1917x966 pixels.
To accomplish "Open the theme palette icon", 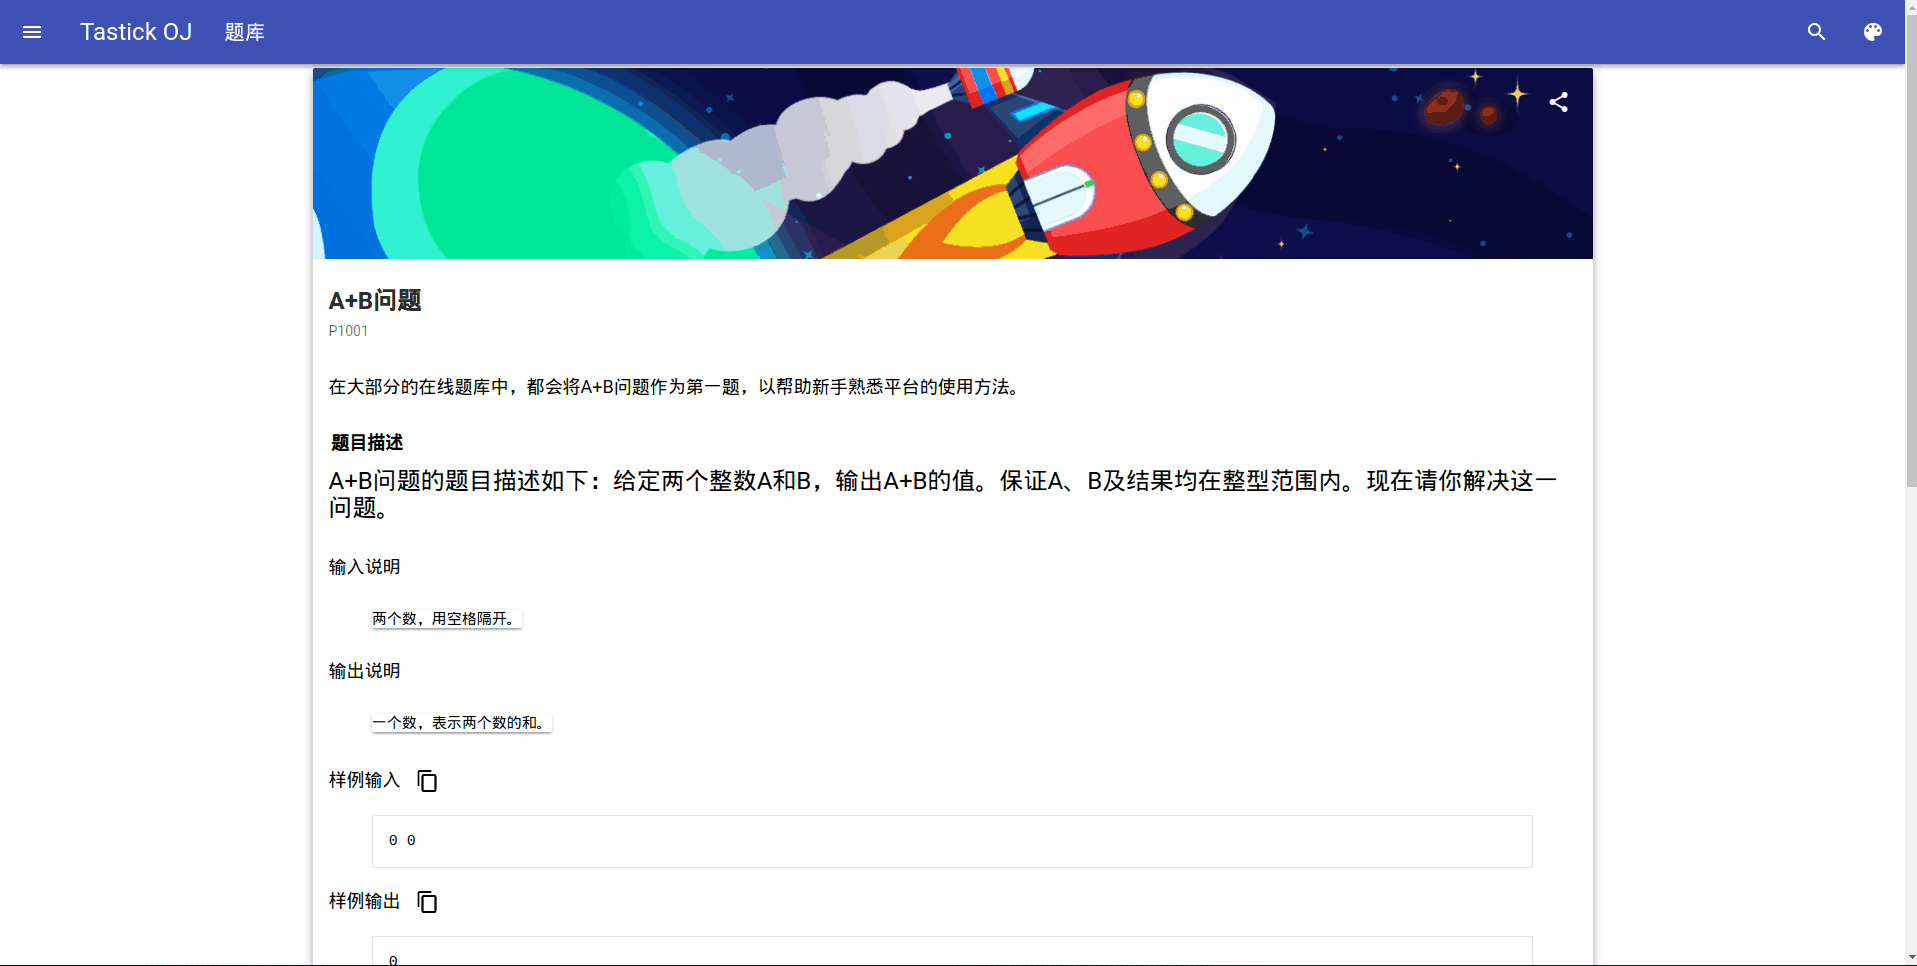I will point(1872,32).
